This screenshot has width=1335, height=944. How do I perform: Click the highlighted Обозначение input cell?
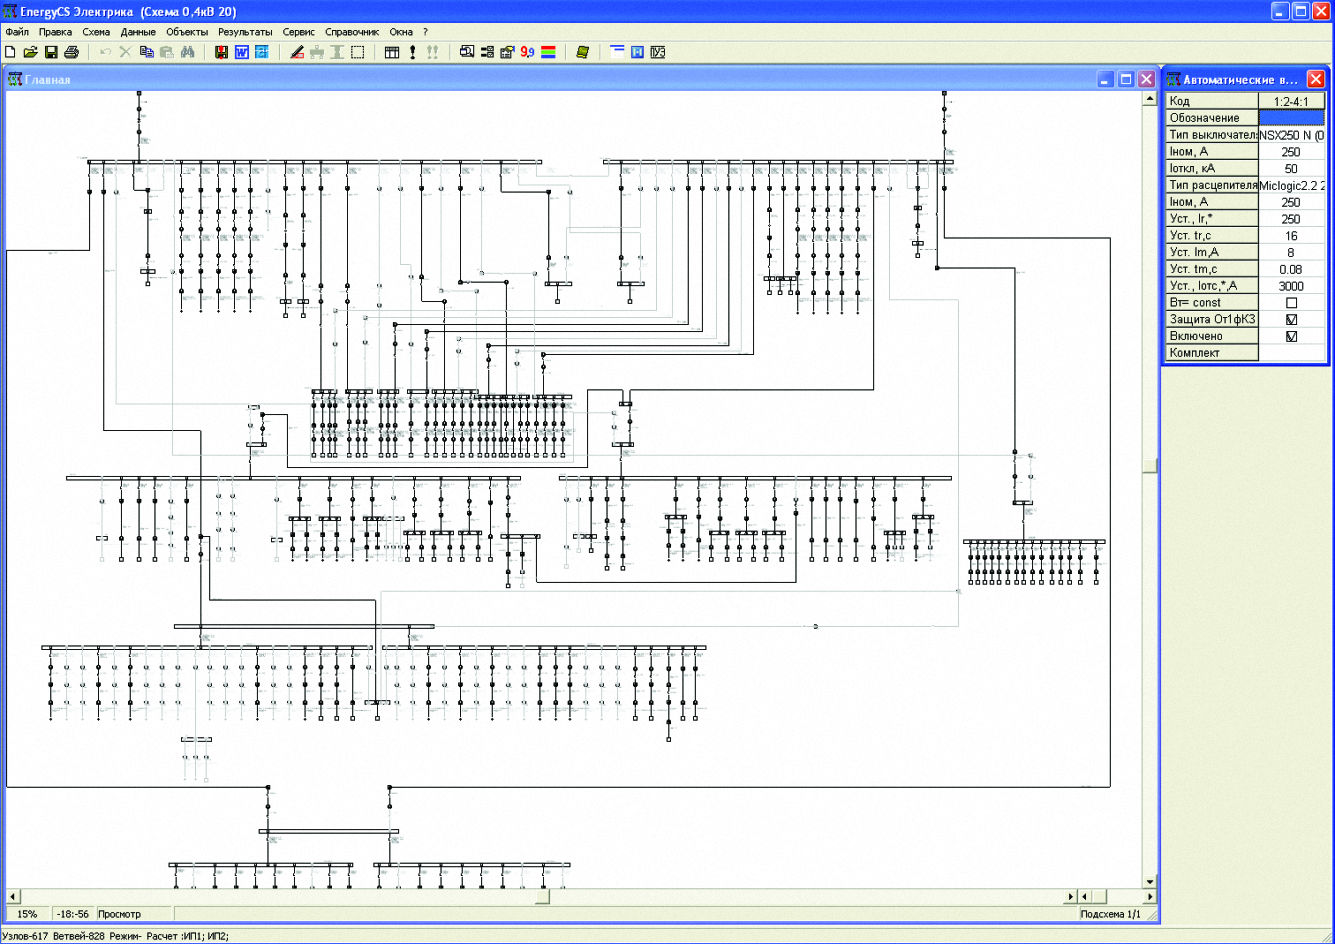pos(1291,118)
